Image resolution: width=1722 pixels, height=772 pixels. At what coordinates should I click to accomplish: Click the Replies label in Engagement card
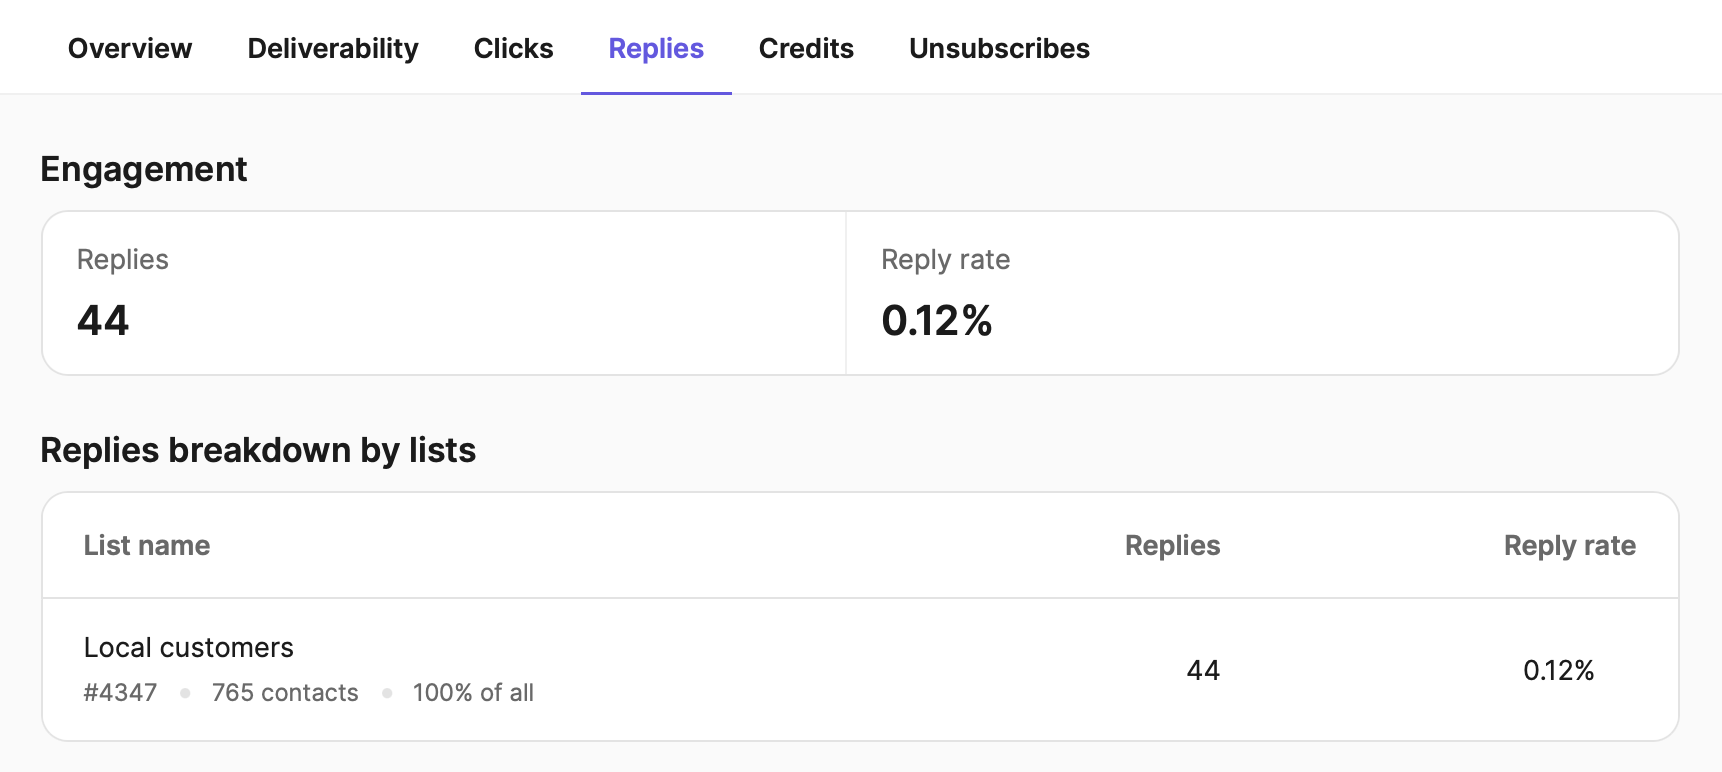(x=123, y=260)
